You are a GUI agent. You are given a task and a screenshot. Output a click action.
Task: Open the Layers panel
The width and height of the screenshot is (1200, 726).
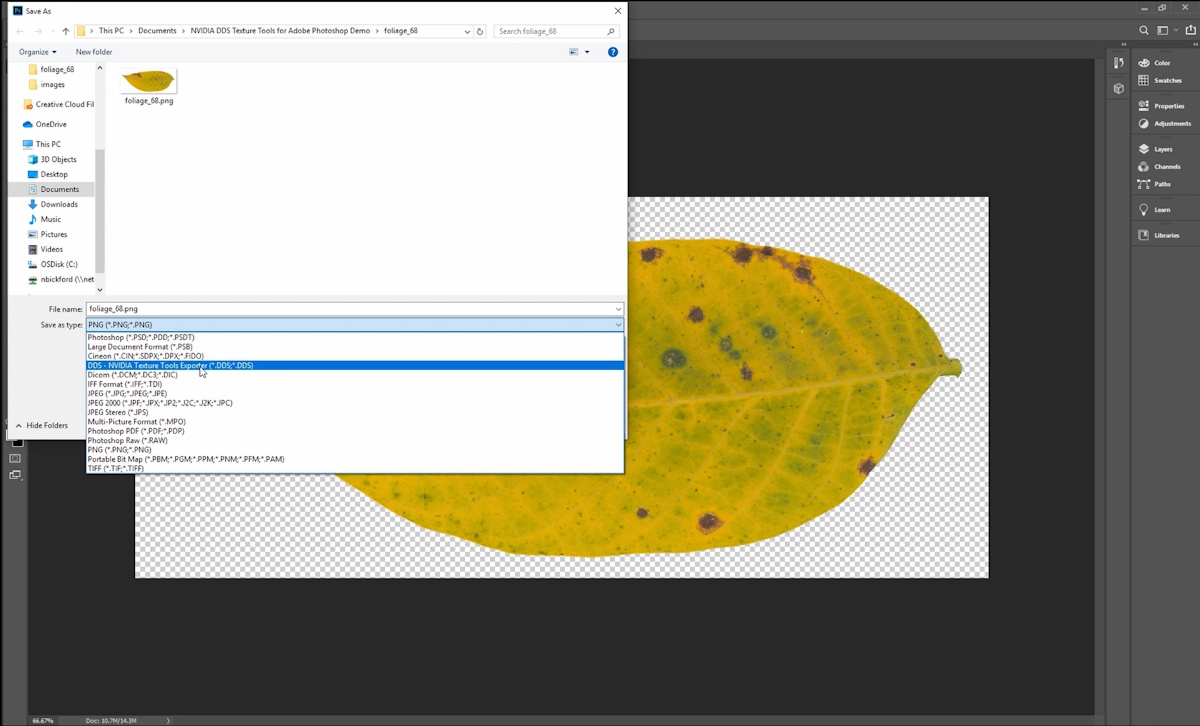[x=1144, y=149]
